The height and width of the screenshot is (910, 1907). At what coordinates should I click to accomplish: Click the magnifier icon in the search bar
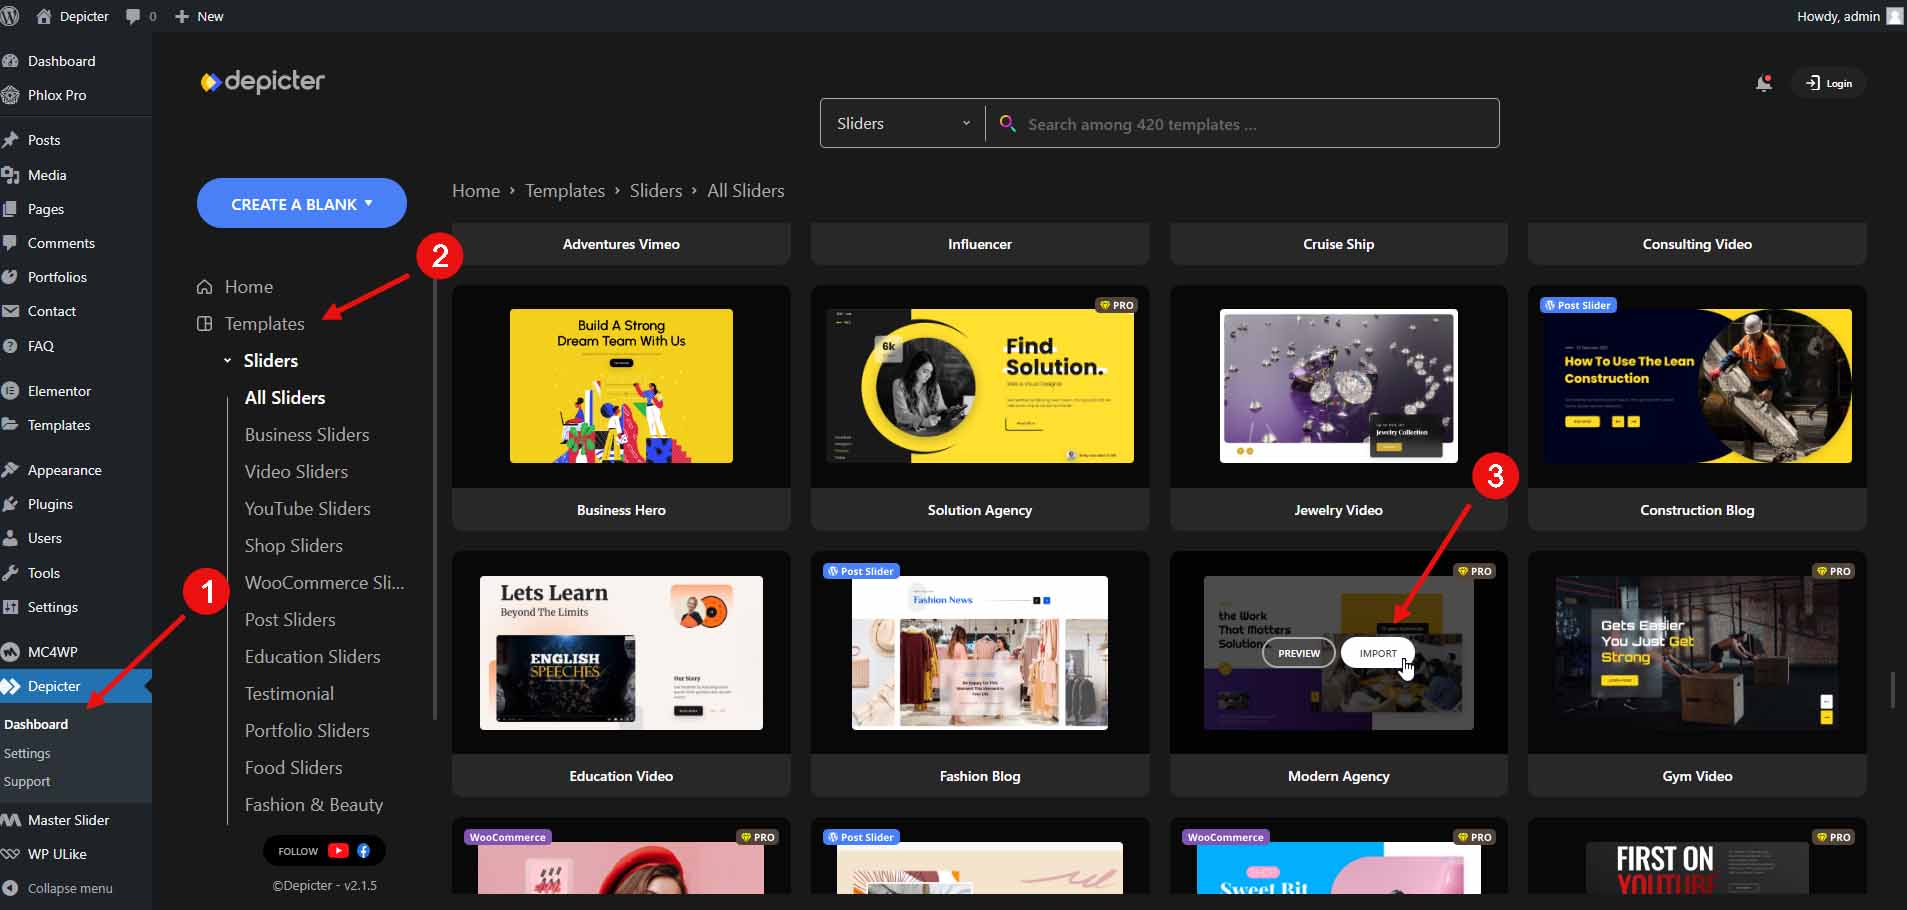pos(1008,123)
